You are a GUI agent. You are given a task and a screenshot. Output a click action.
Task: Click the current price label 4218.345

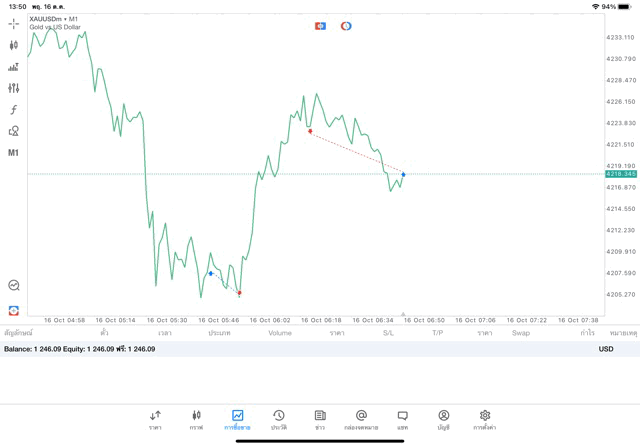[621, 174]
